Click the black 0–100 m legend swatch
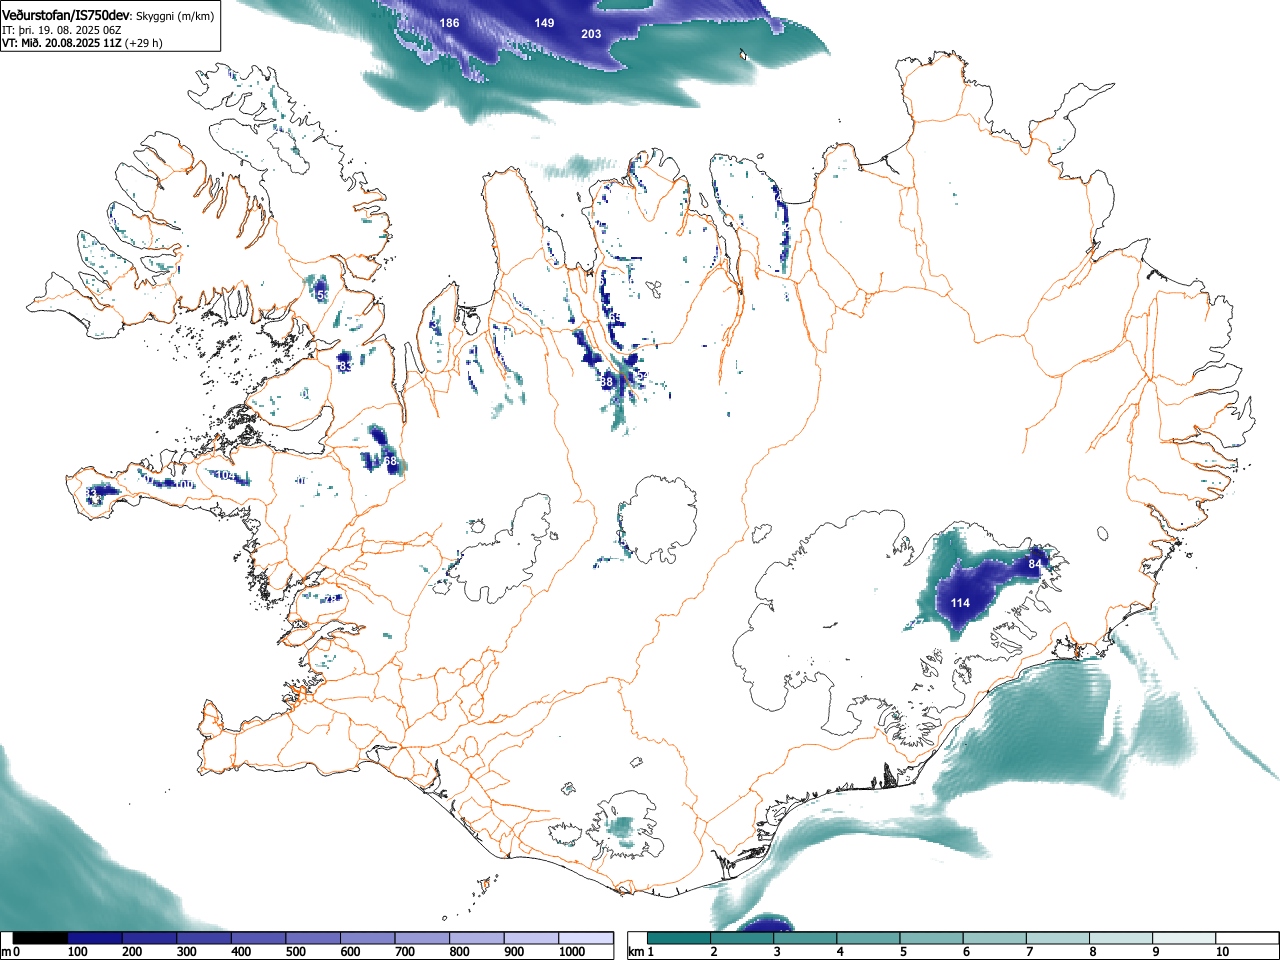The image size is (1280, 960). click(40, 938)
